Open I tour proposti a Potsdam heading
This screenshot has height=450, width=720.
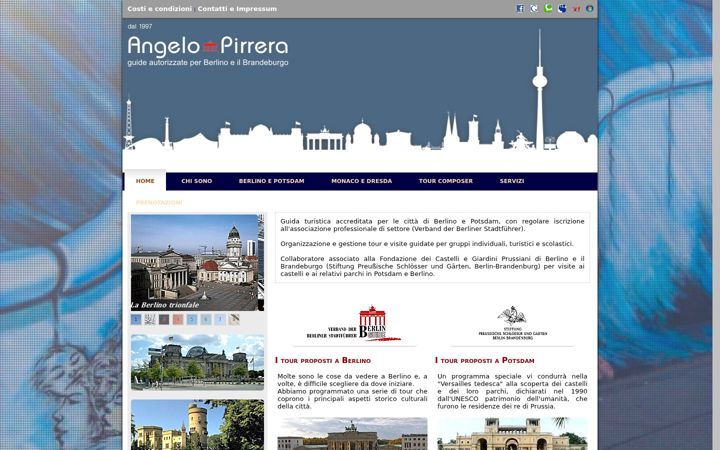coord(484,360)
